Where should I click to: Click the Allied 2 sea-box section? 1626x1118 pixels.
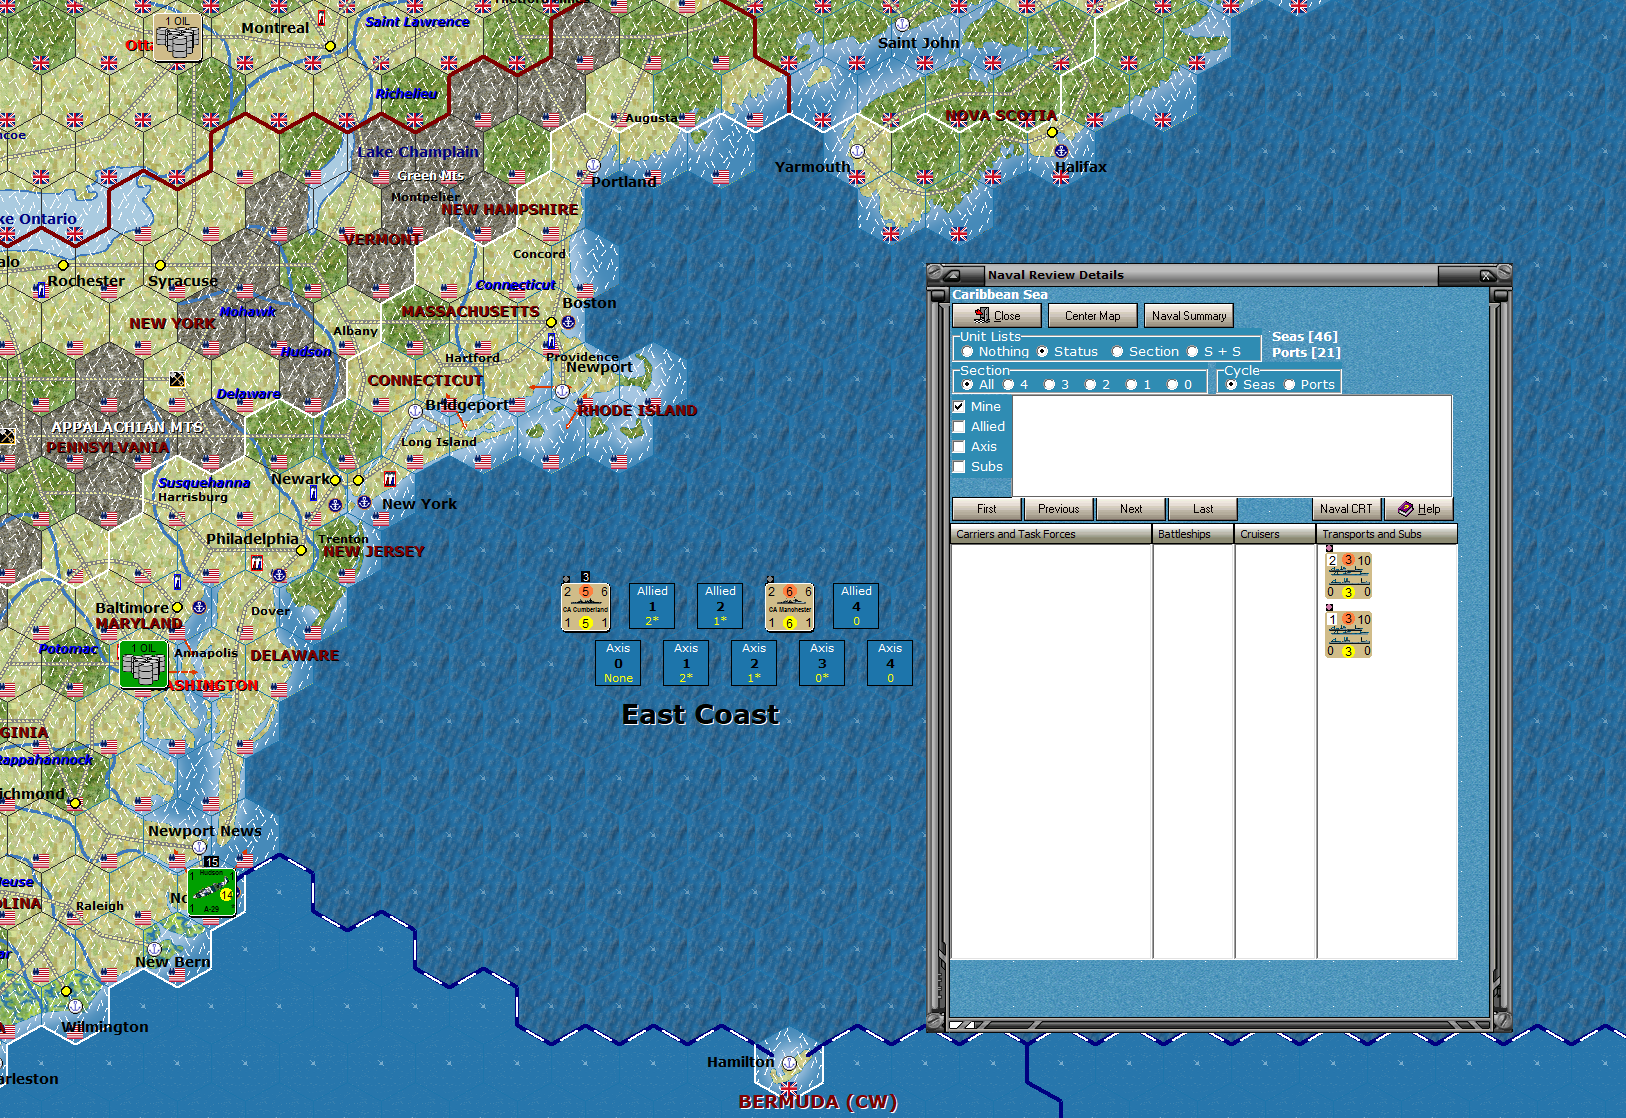(x=720, y=606)
